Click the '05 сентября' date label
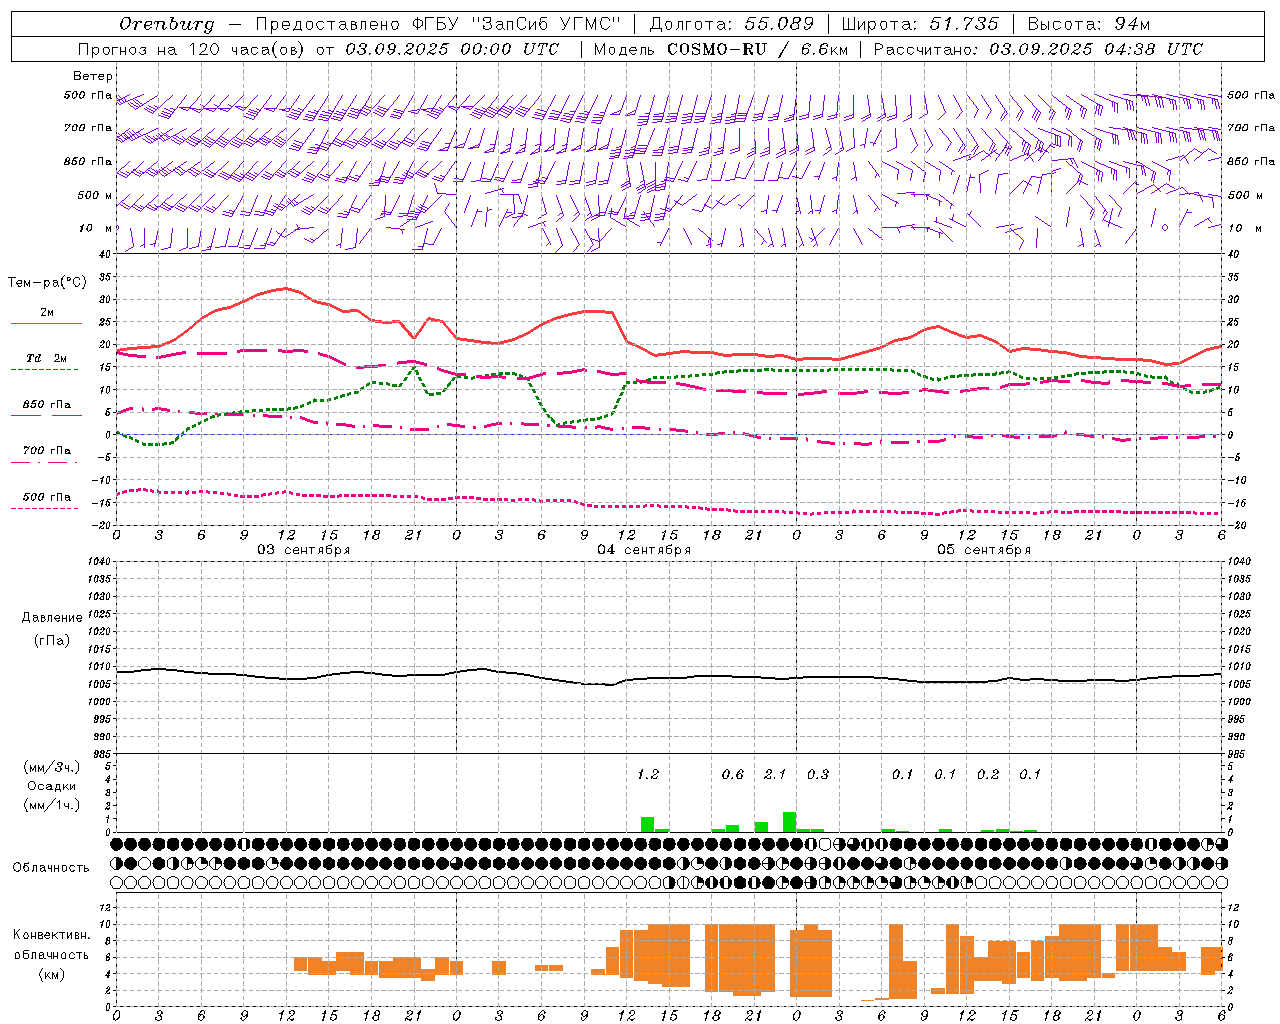This screenshot has height=1024, width=1280. click(984, 550)
